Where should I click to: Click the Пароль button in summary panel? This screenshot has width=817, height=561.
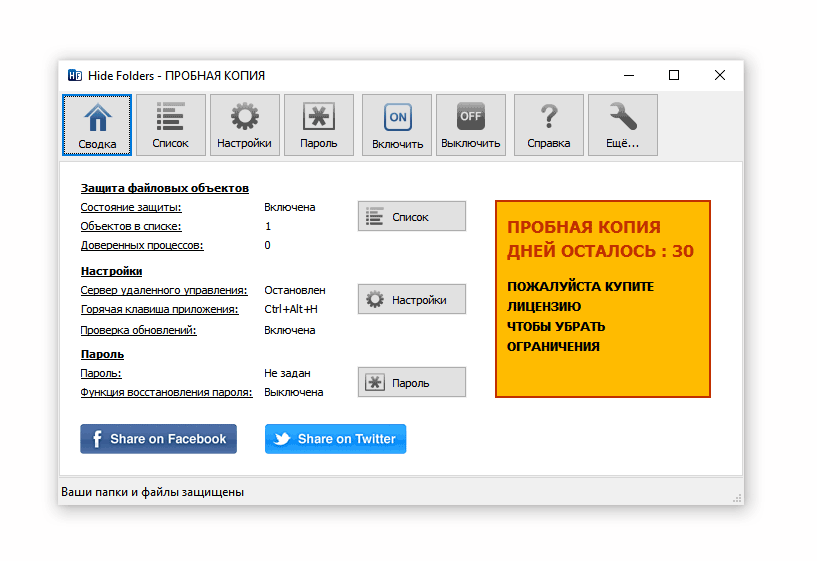[411, 382]
